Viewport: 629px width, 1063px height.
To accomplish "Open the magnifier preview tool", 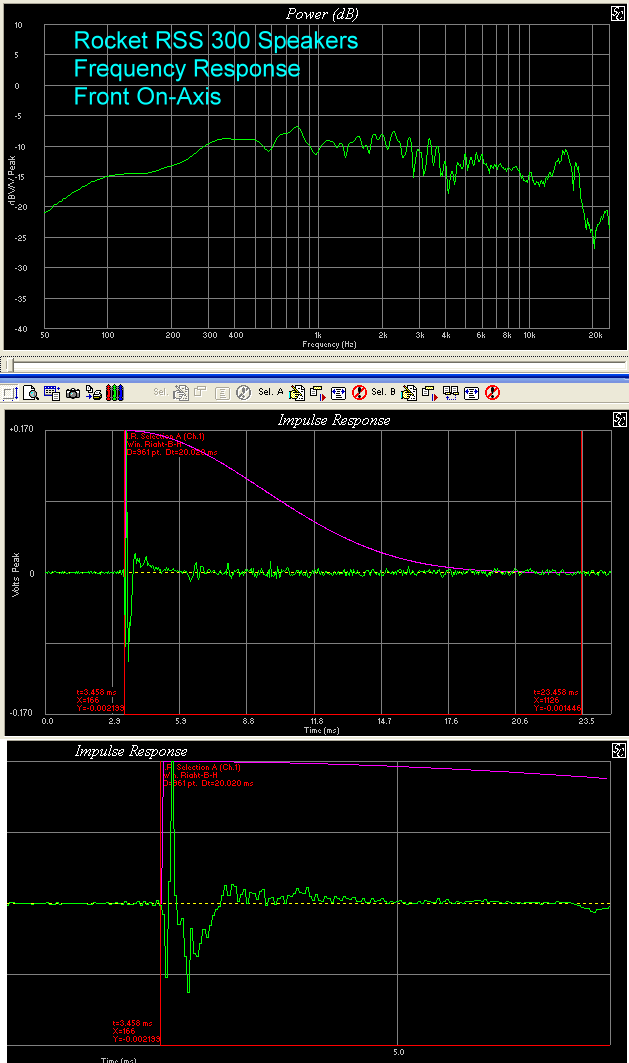I will pos(31,393).
